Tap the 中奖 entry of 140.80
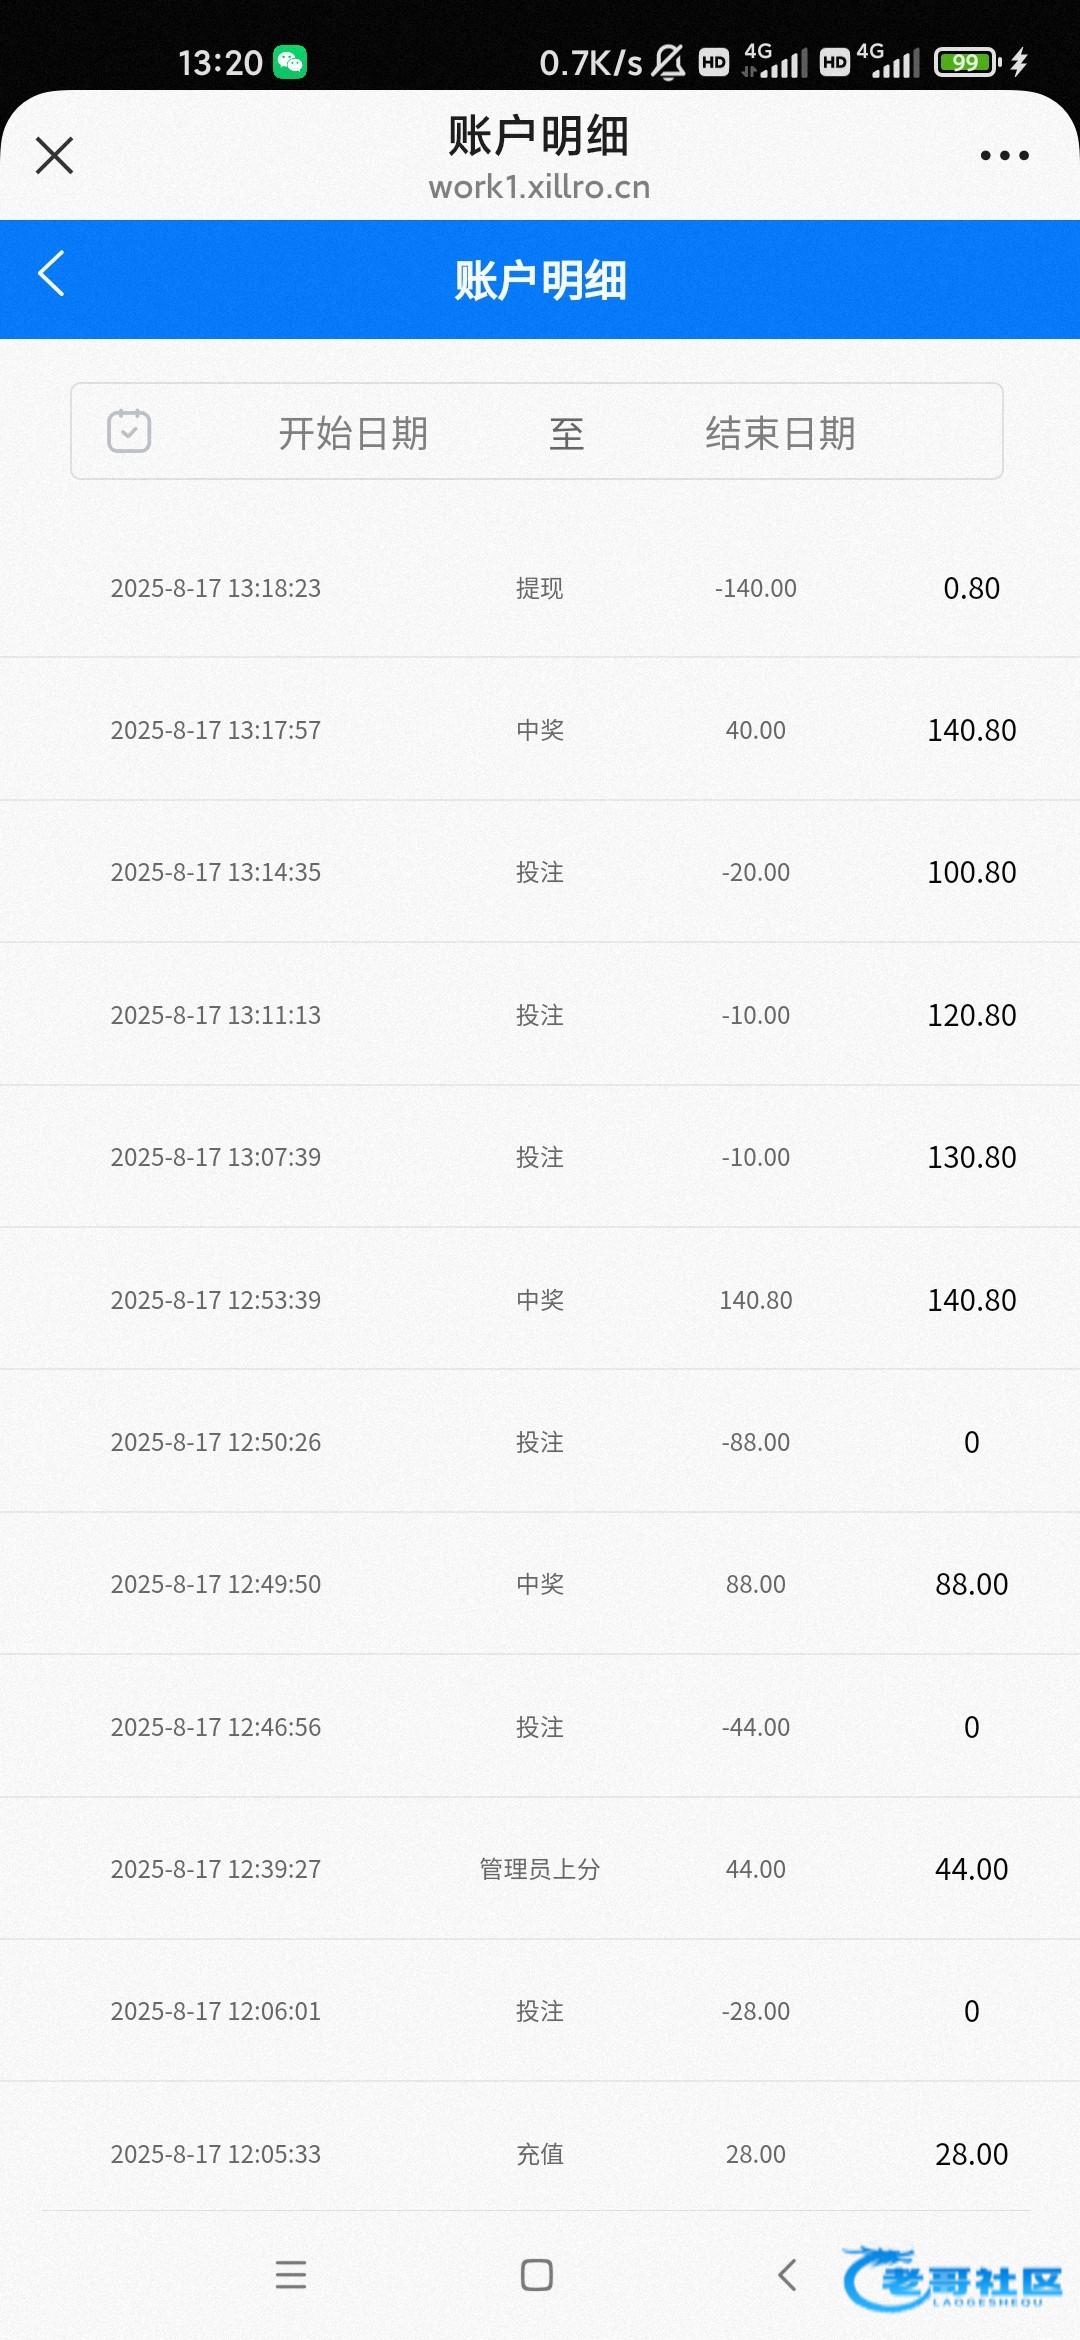The image size is (1080, 2340). click(540, 1300)
